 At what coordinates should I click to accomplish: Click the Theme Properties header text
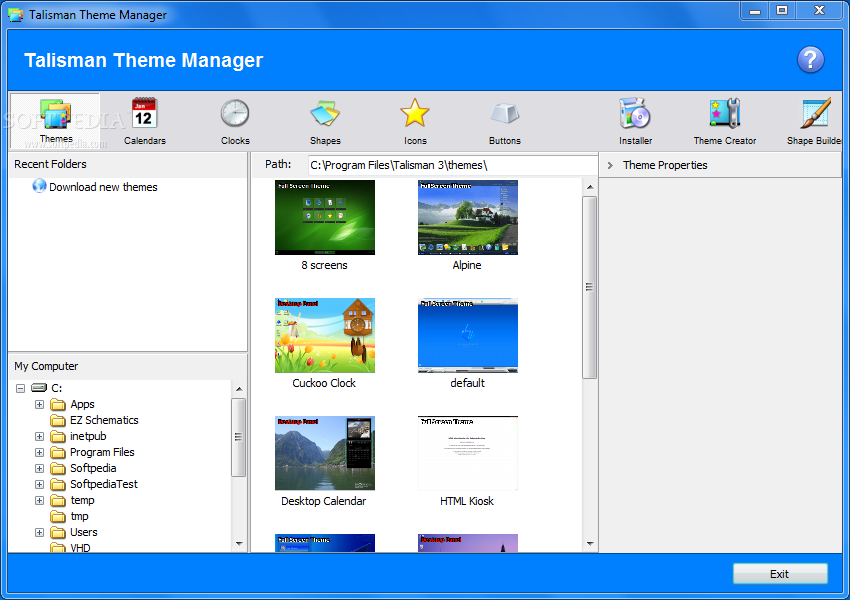pyautogui.click(x=665, y=165)
